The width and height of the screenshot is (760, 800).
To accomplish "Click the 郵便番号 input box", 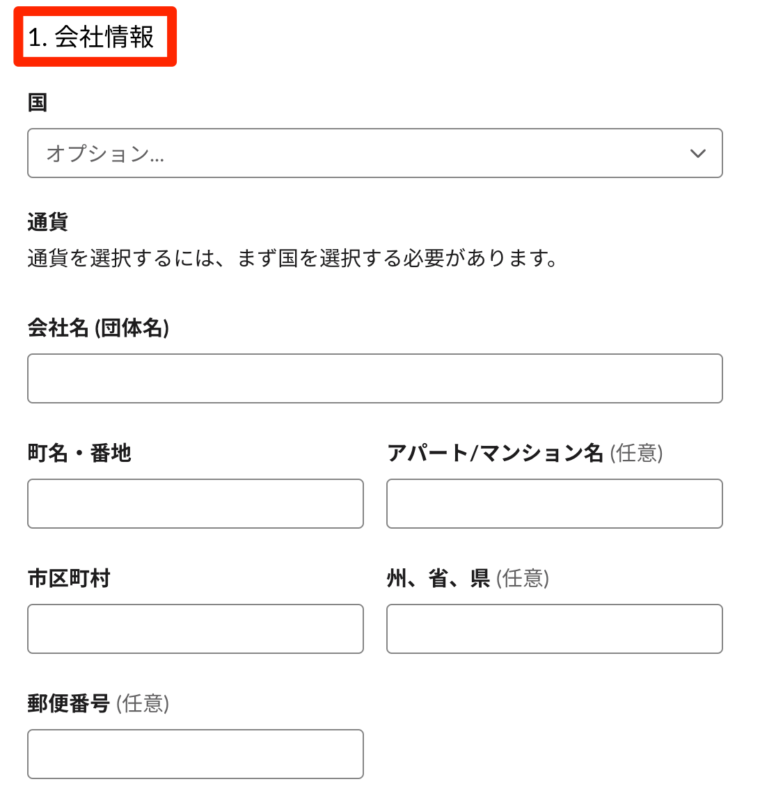I will [195, 754].
